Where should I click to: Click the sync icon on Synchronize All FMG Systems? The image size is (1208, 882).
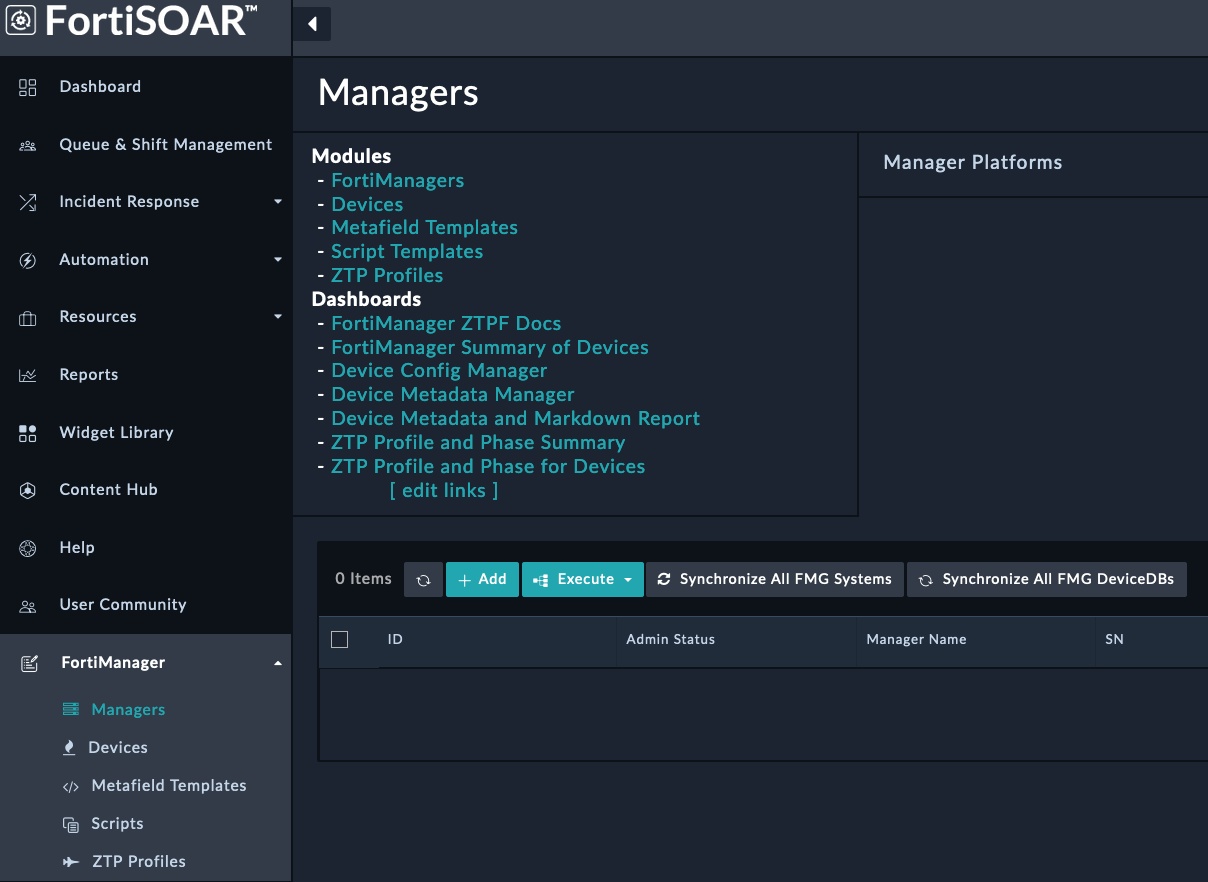[664, 579]
